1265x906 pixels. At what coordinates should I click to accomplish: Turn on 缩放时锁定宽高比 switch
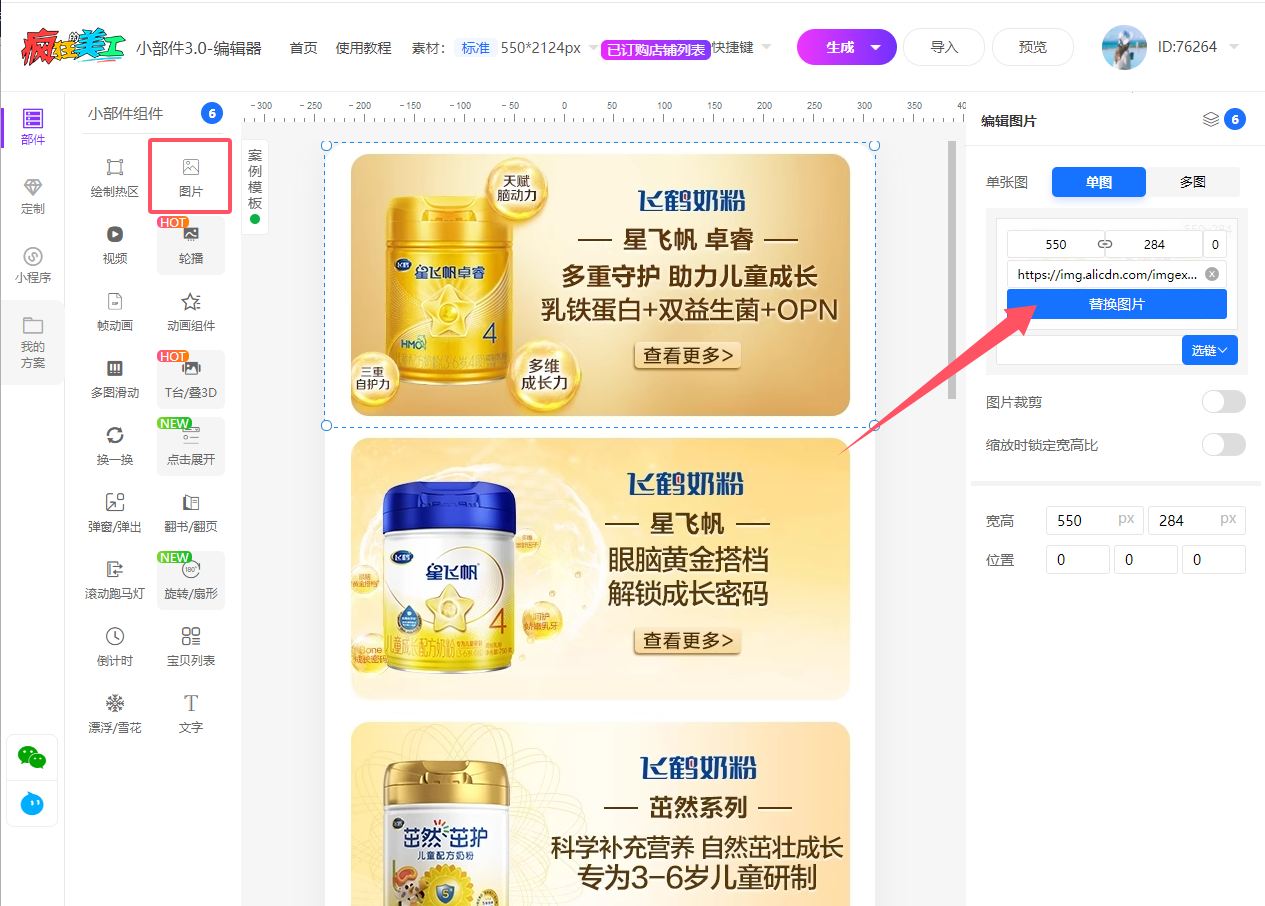[x=1224, y=445]
